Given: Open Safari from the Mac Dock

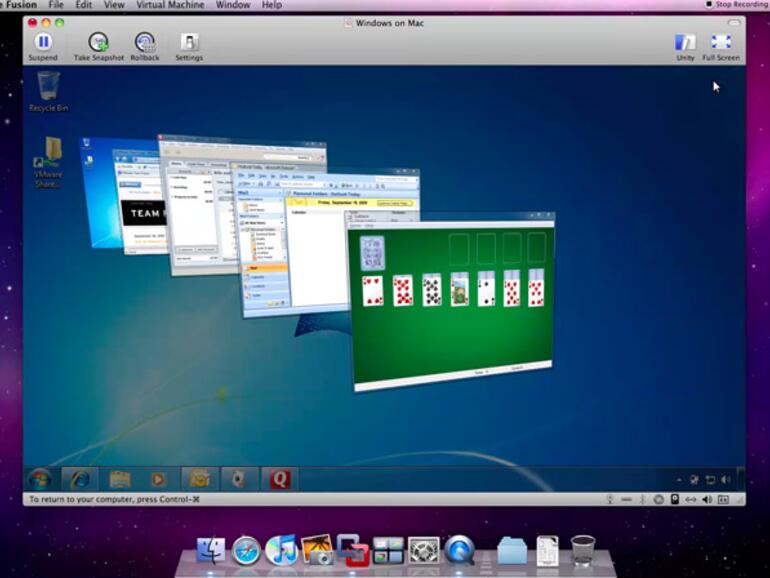Looking at the screenshot, I should pyautogui.click(x=247, y=549).
